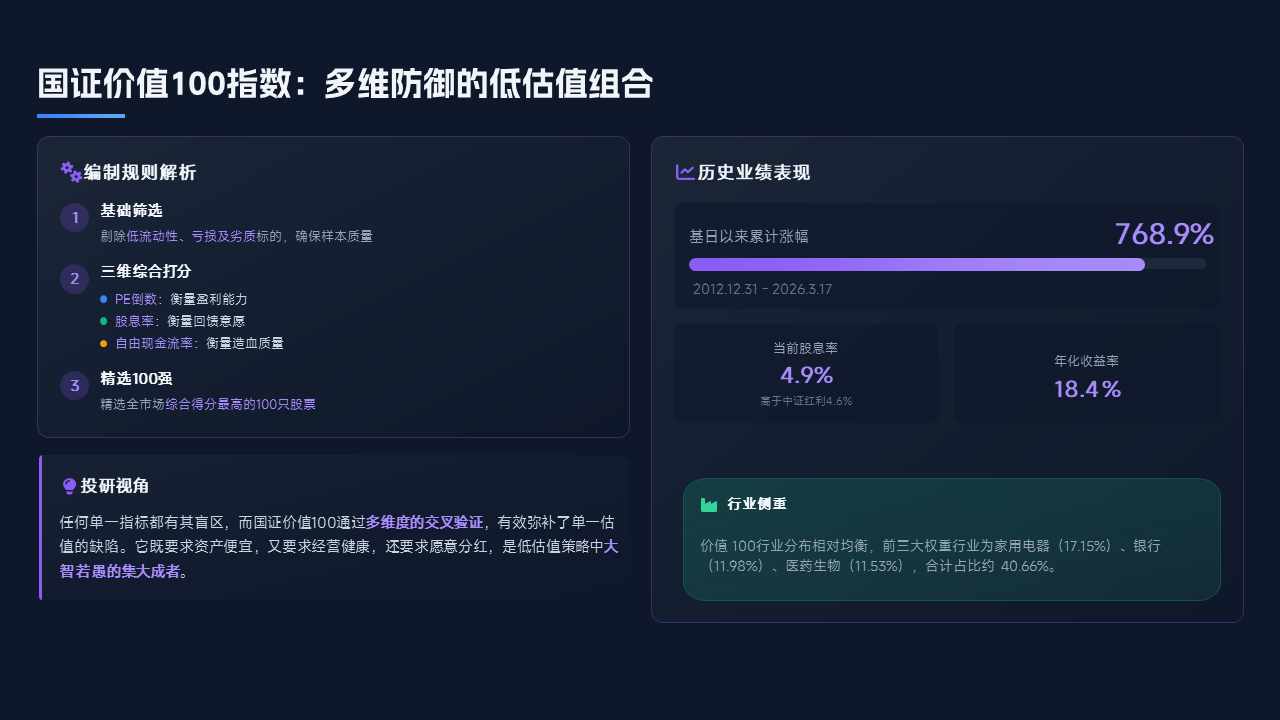
Task: Click the highlighted text 多维度的交叉验证
Action: 424,522
